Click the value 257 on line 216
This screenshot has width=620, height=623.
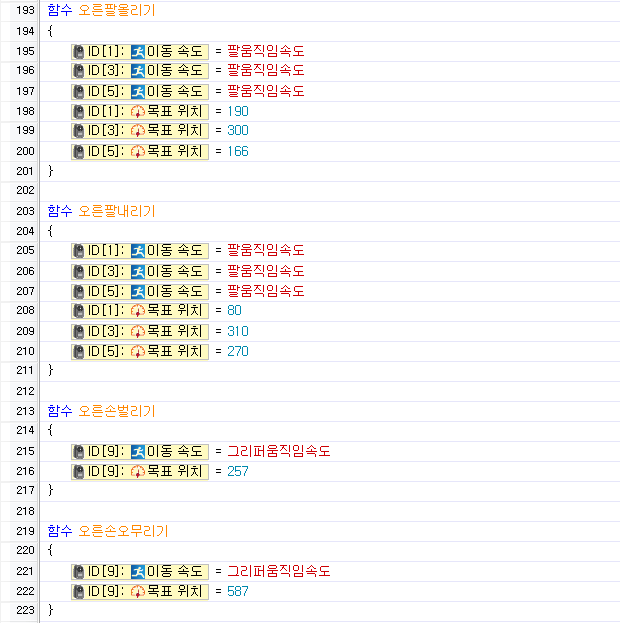[237, 471]
